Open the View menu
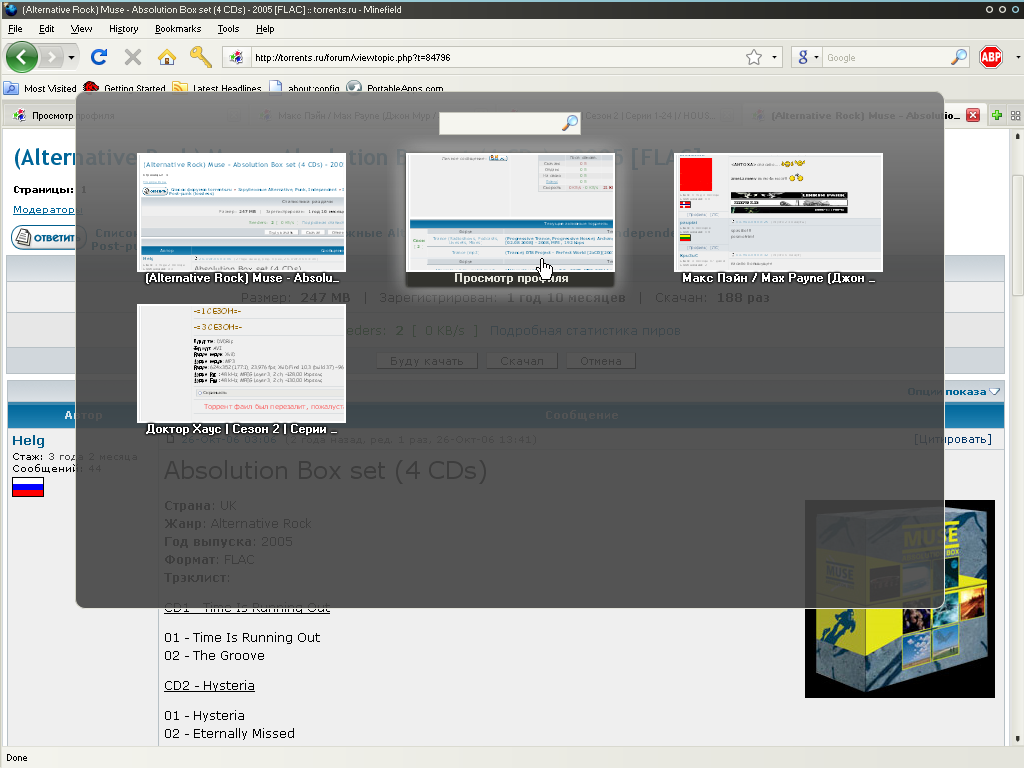Image resolution: width=1024 pixels, height=768 pixels. 81,29
